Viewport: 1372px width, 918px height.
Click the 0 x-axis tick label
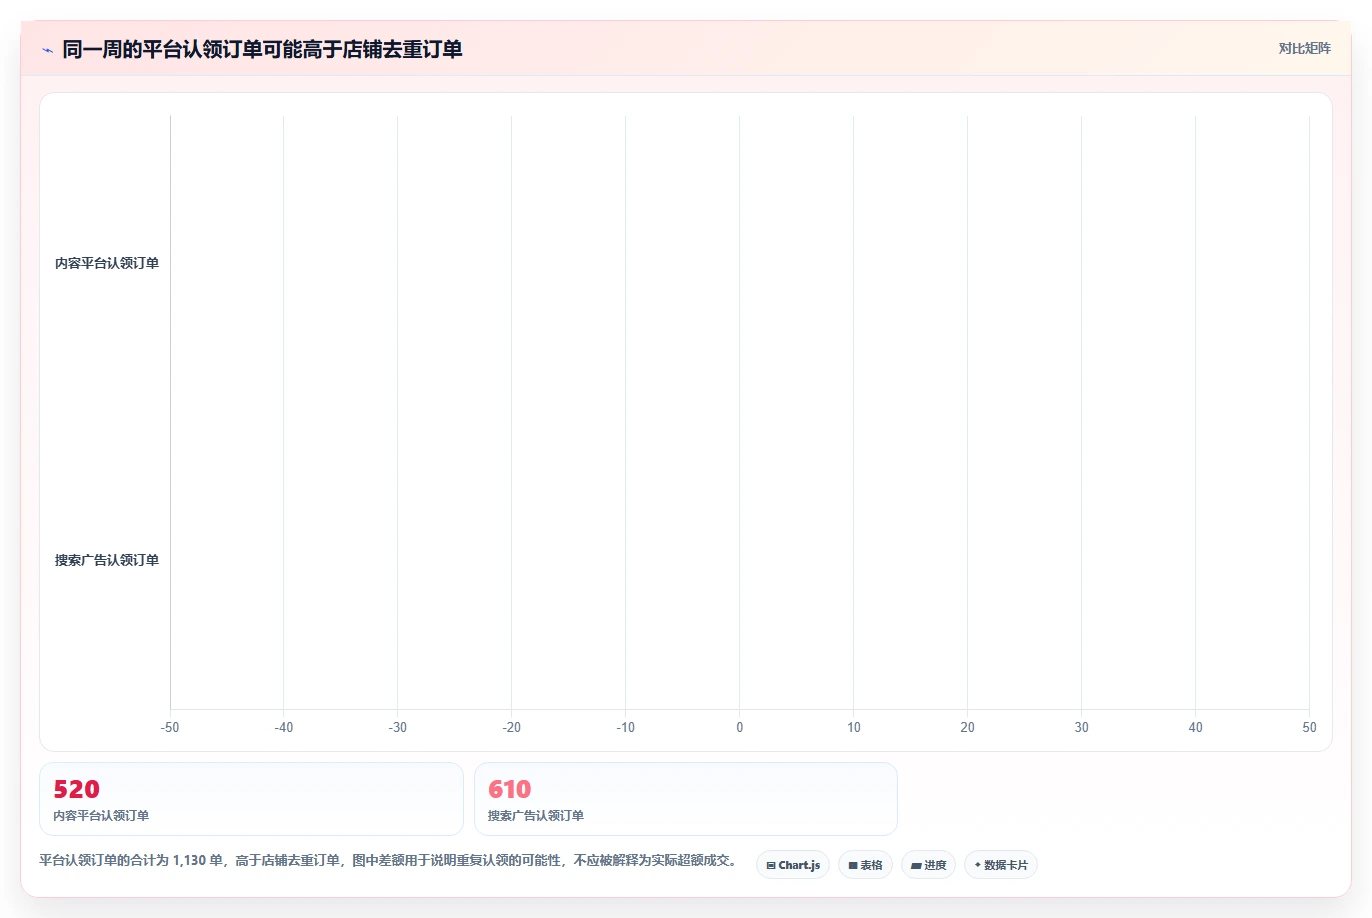740,727
